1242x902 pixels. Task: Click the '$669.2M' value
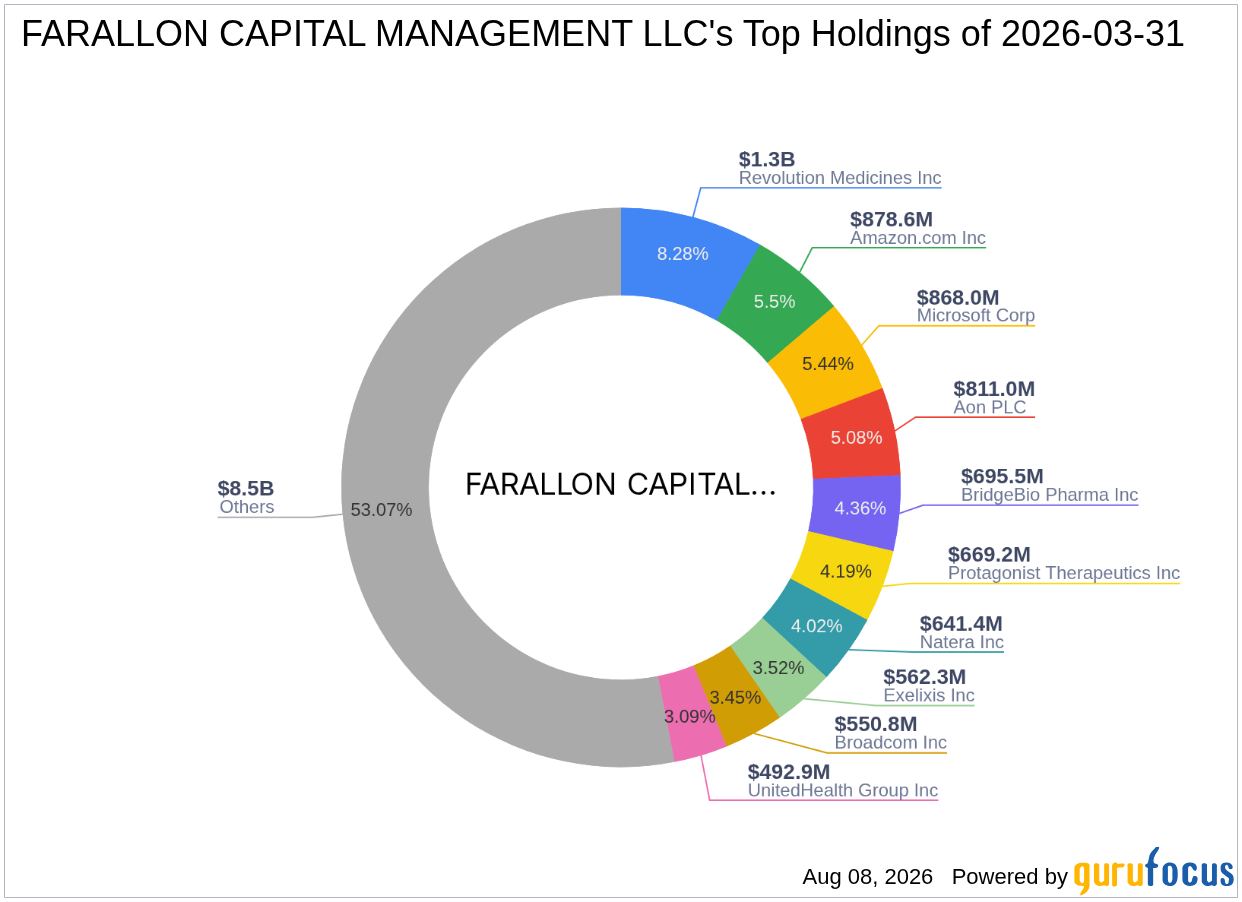tap(989, 554)
